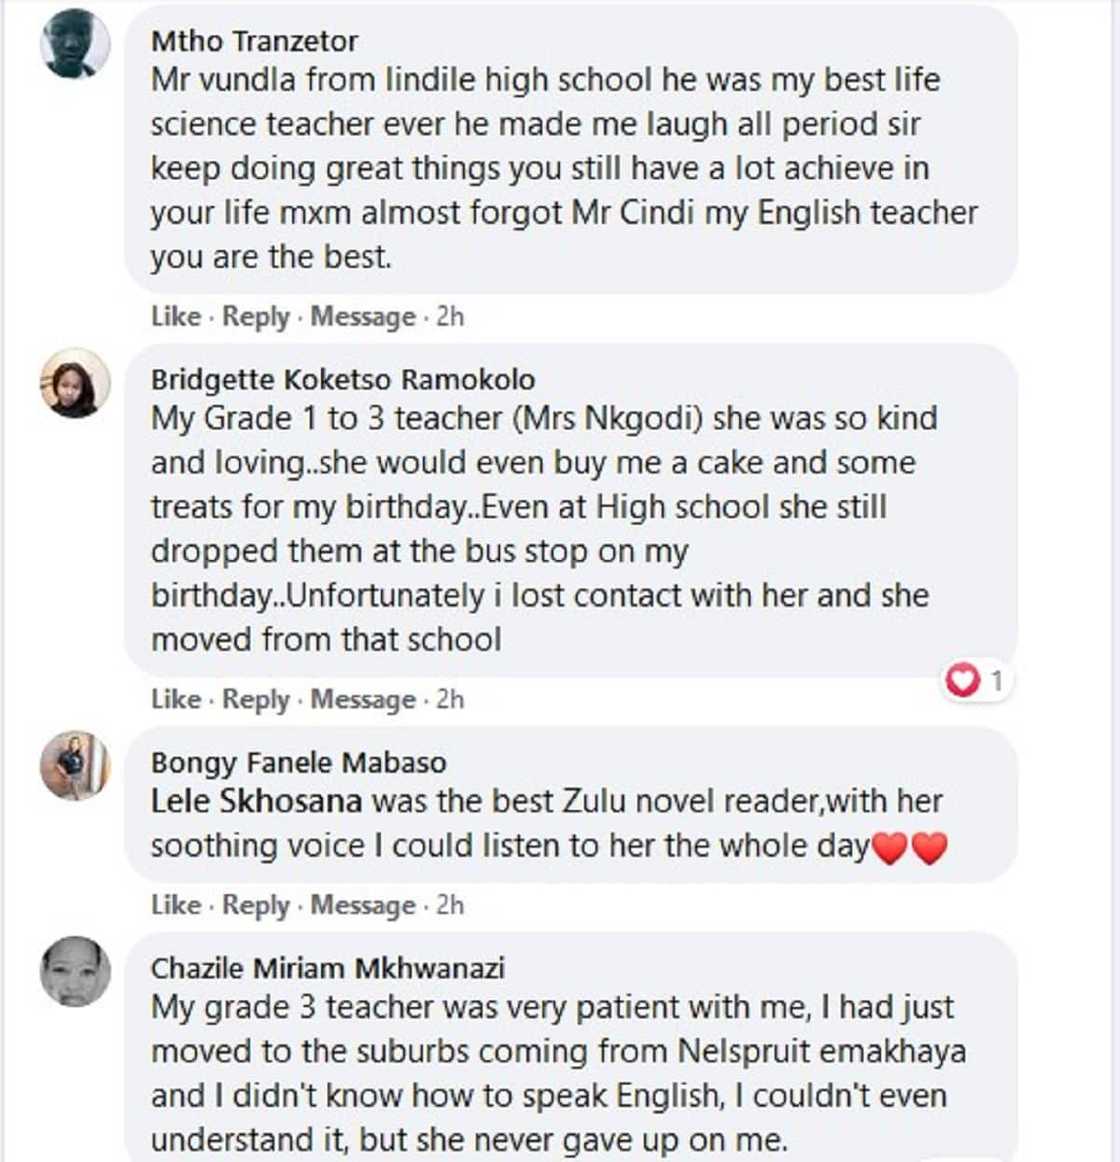Click the heart reaction icon on Bridgette's comment
Image resolution: width=1120 pixels, height=1162 pixels.
[963, 678]
